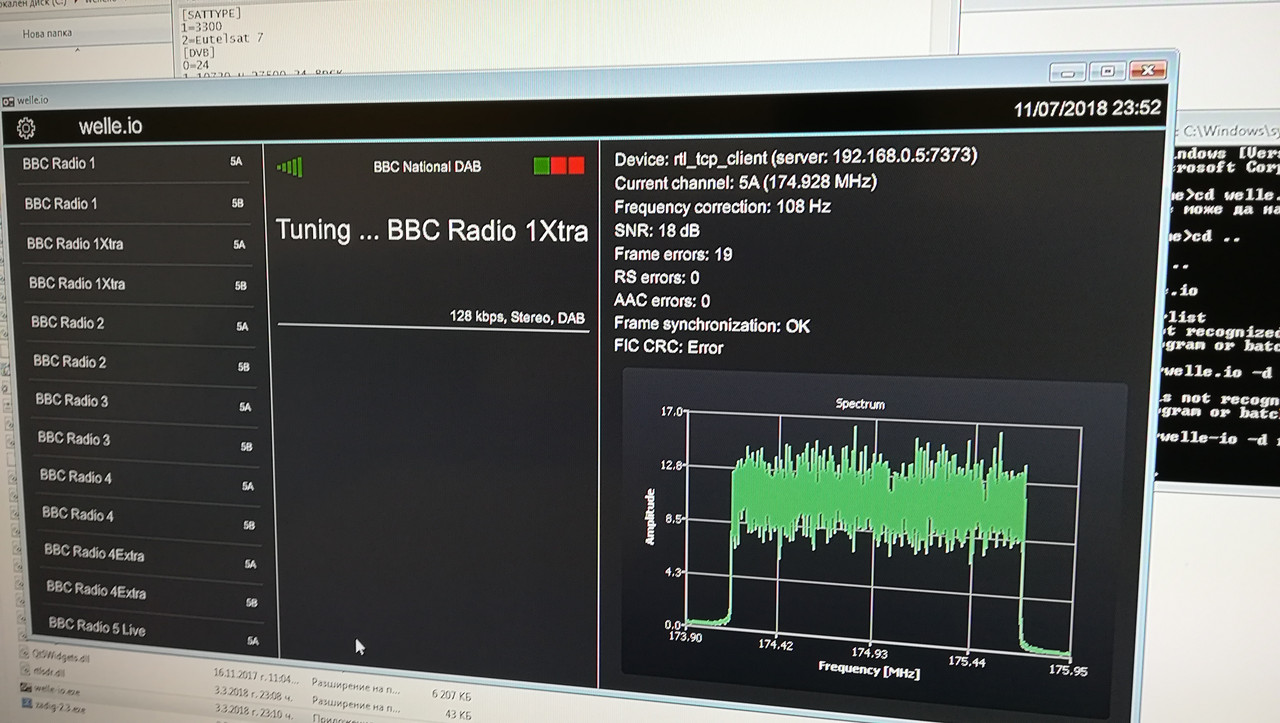Click the BBC National DAB ensemble label
This screenshot has width=1280, height=723.
[427, 167]
